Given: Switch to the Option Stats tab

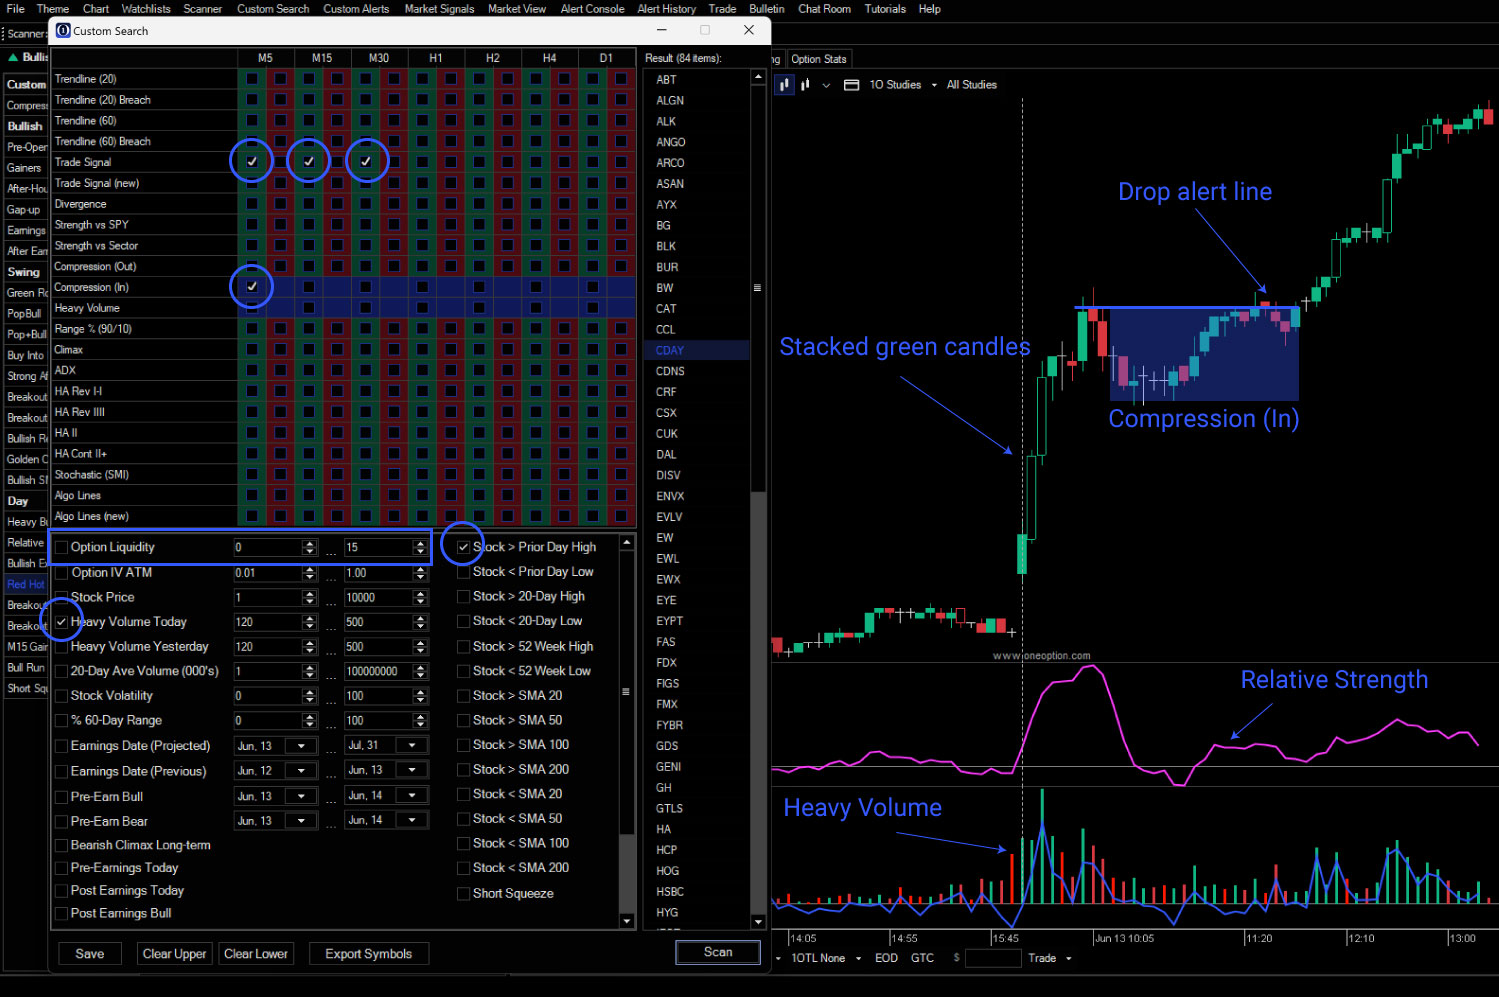Looking at the screenshot, I should (x=819, y=58).
